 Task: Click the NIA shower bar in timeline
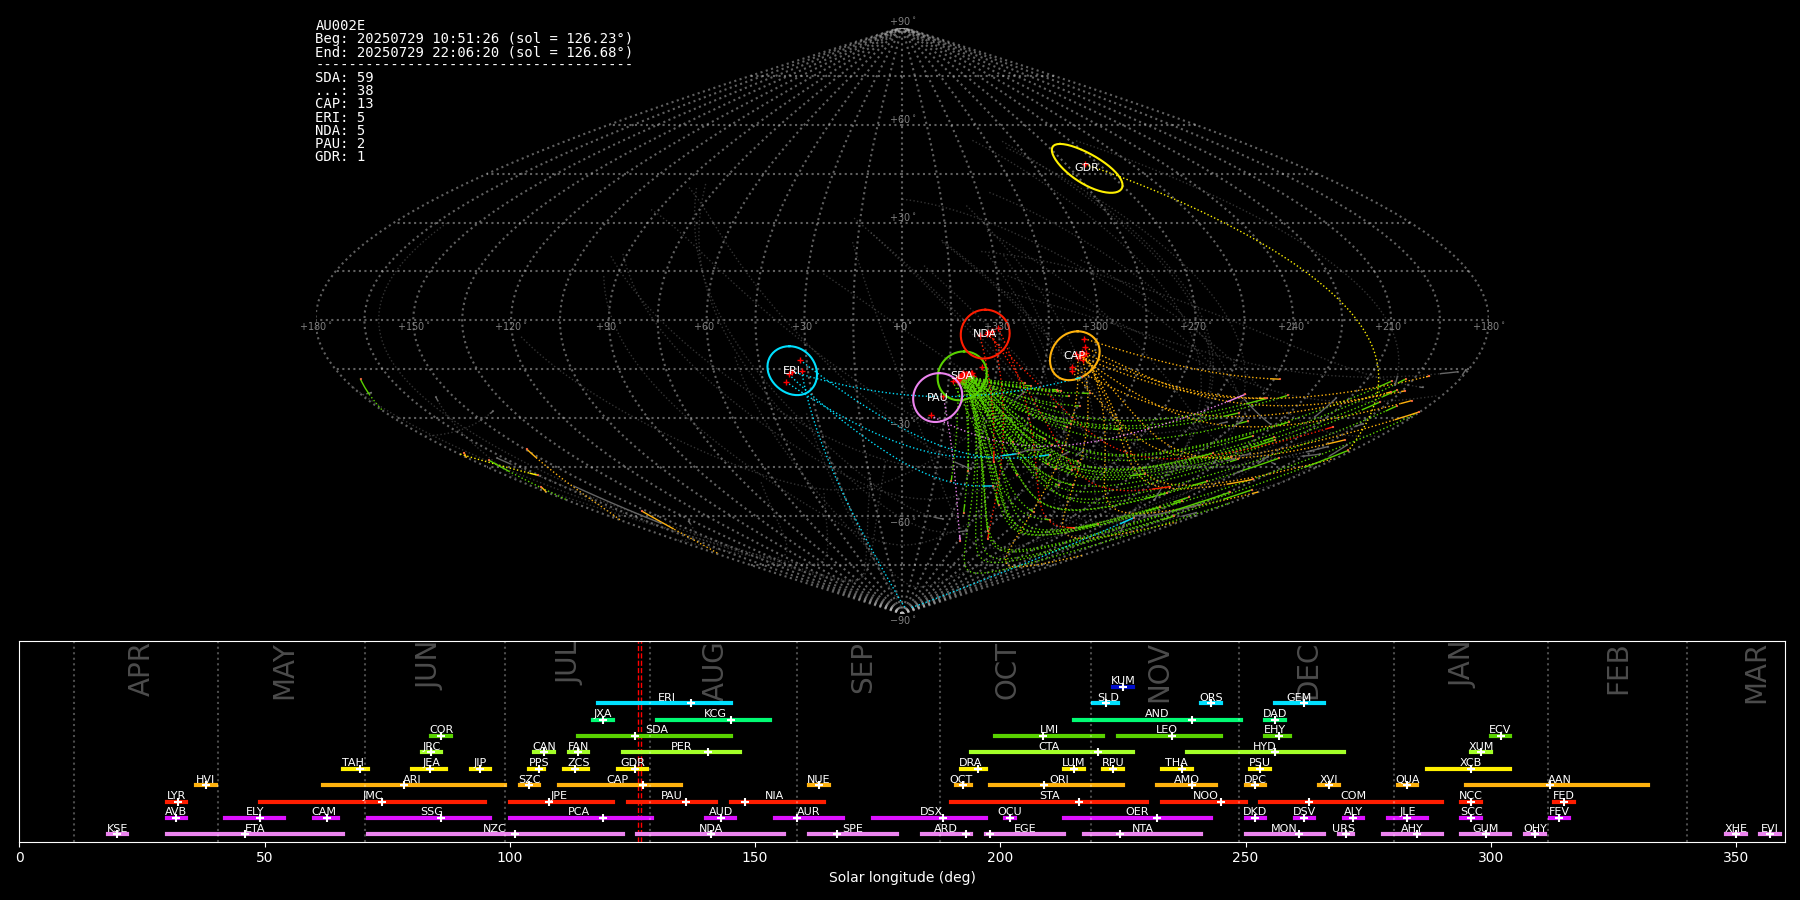(777, 801)
